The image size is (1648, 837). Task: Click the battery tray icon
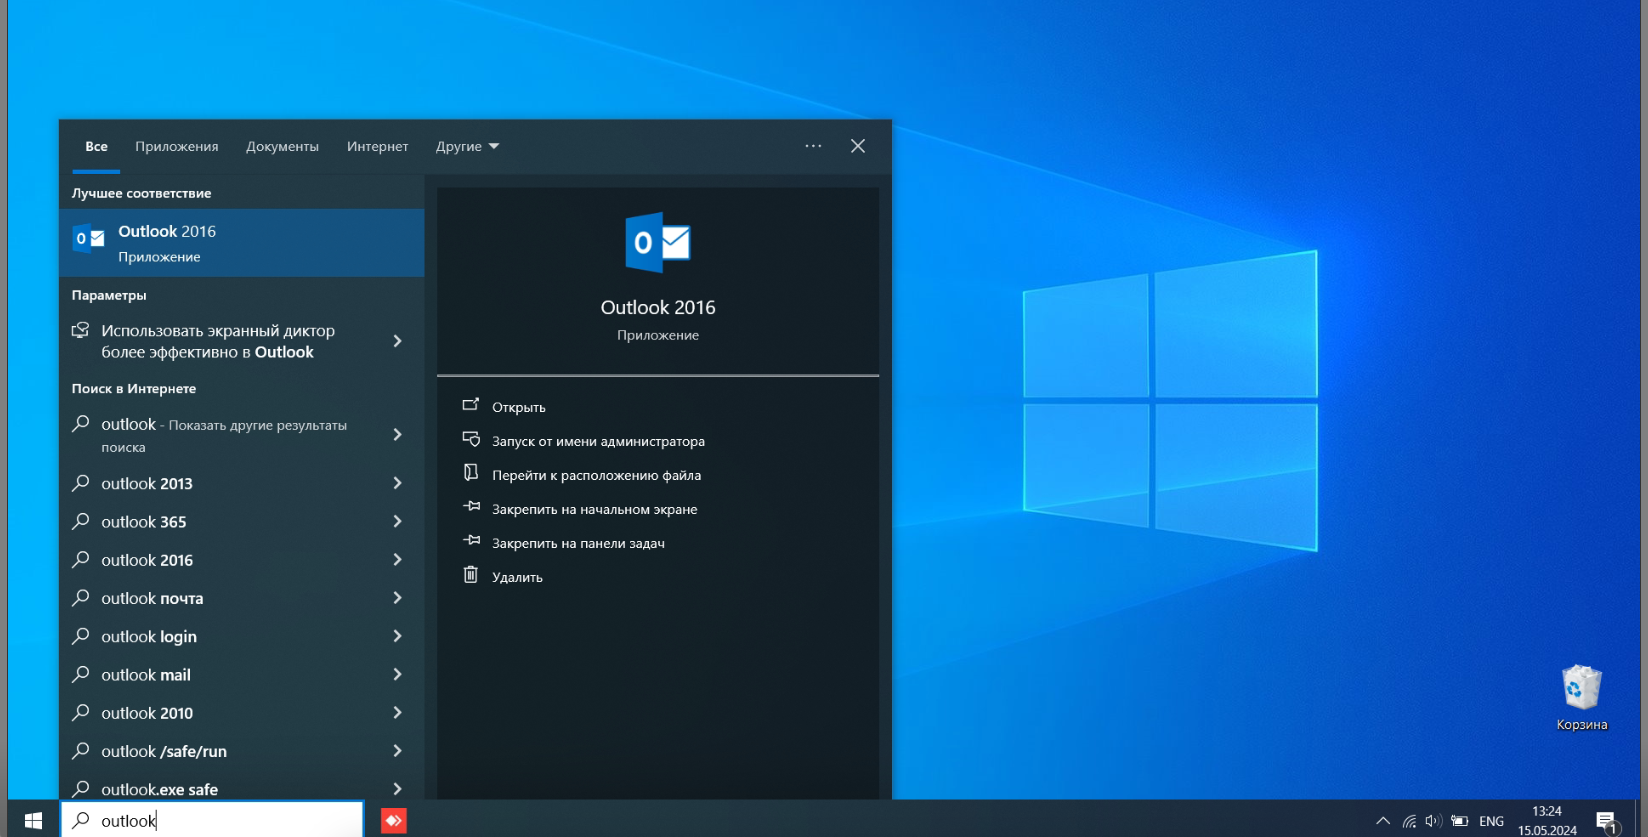point(1460,821)
